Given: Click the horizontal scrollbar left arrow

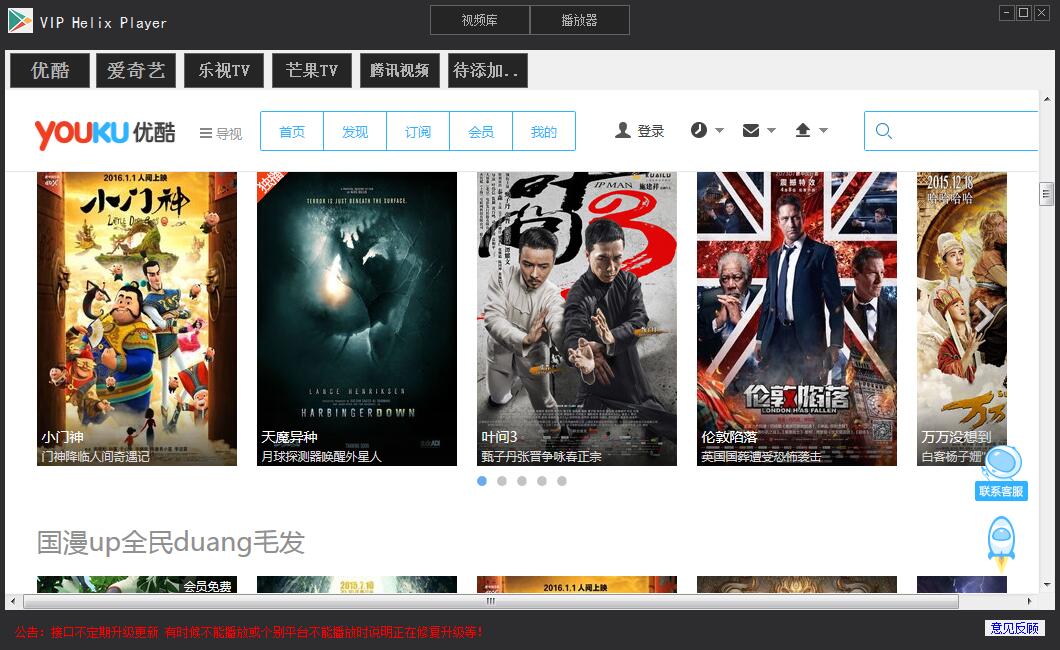Looking at the screenshot, I should point(12,601).
